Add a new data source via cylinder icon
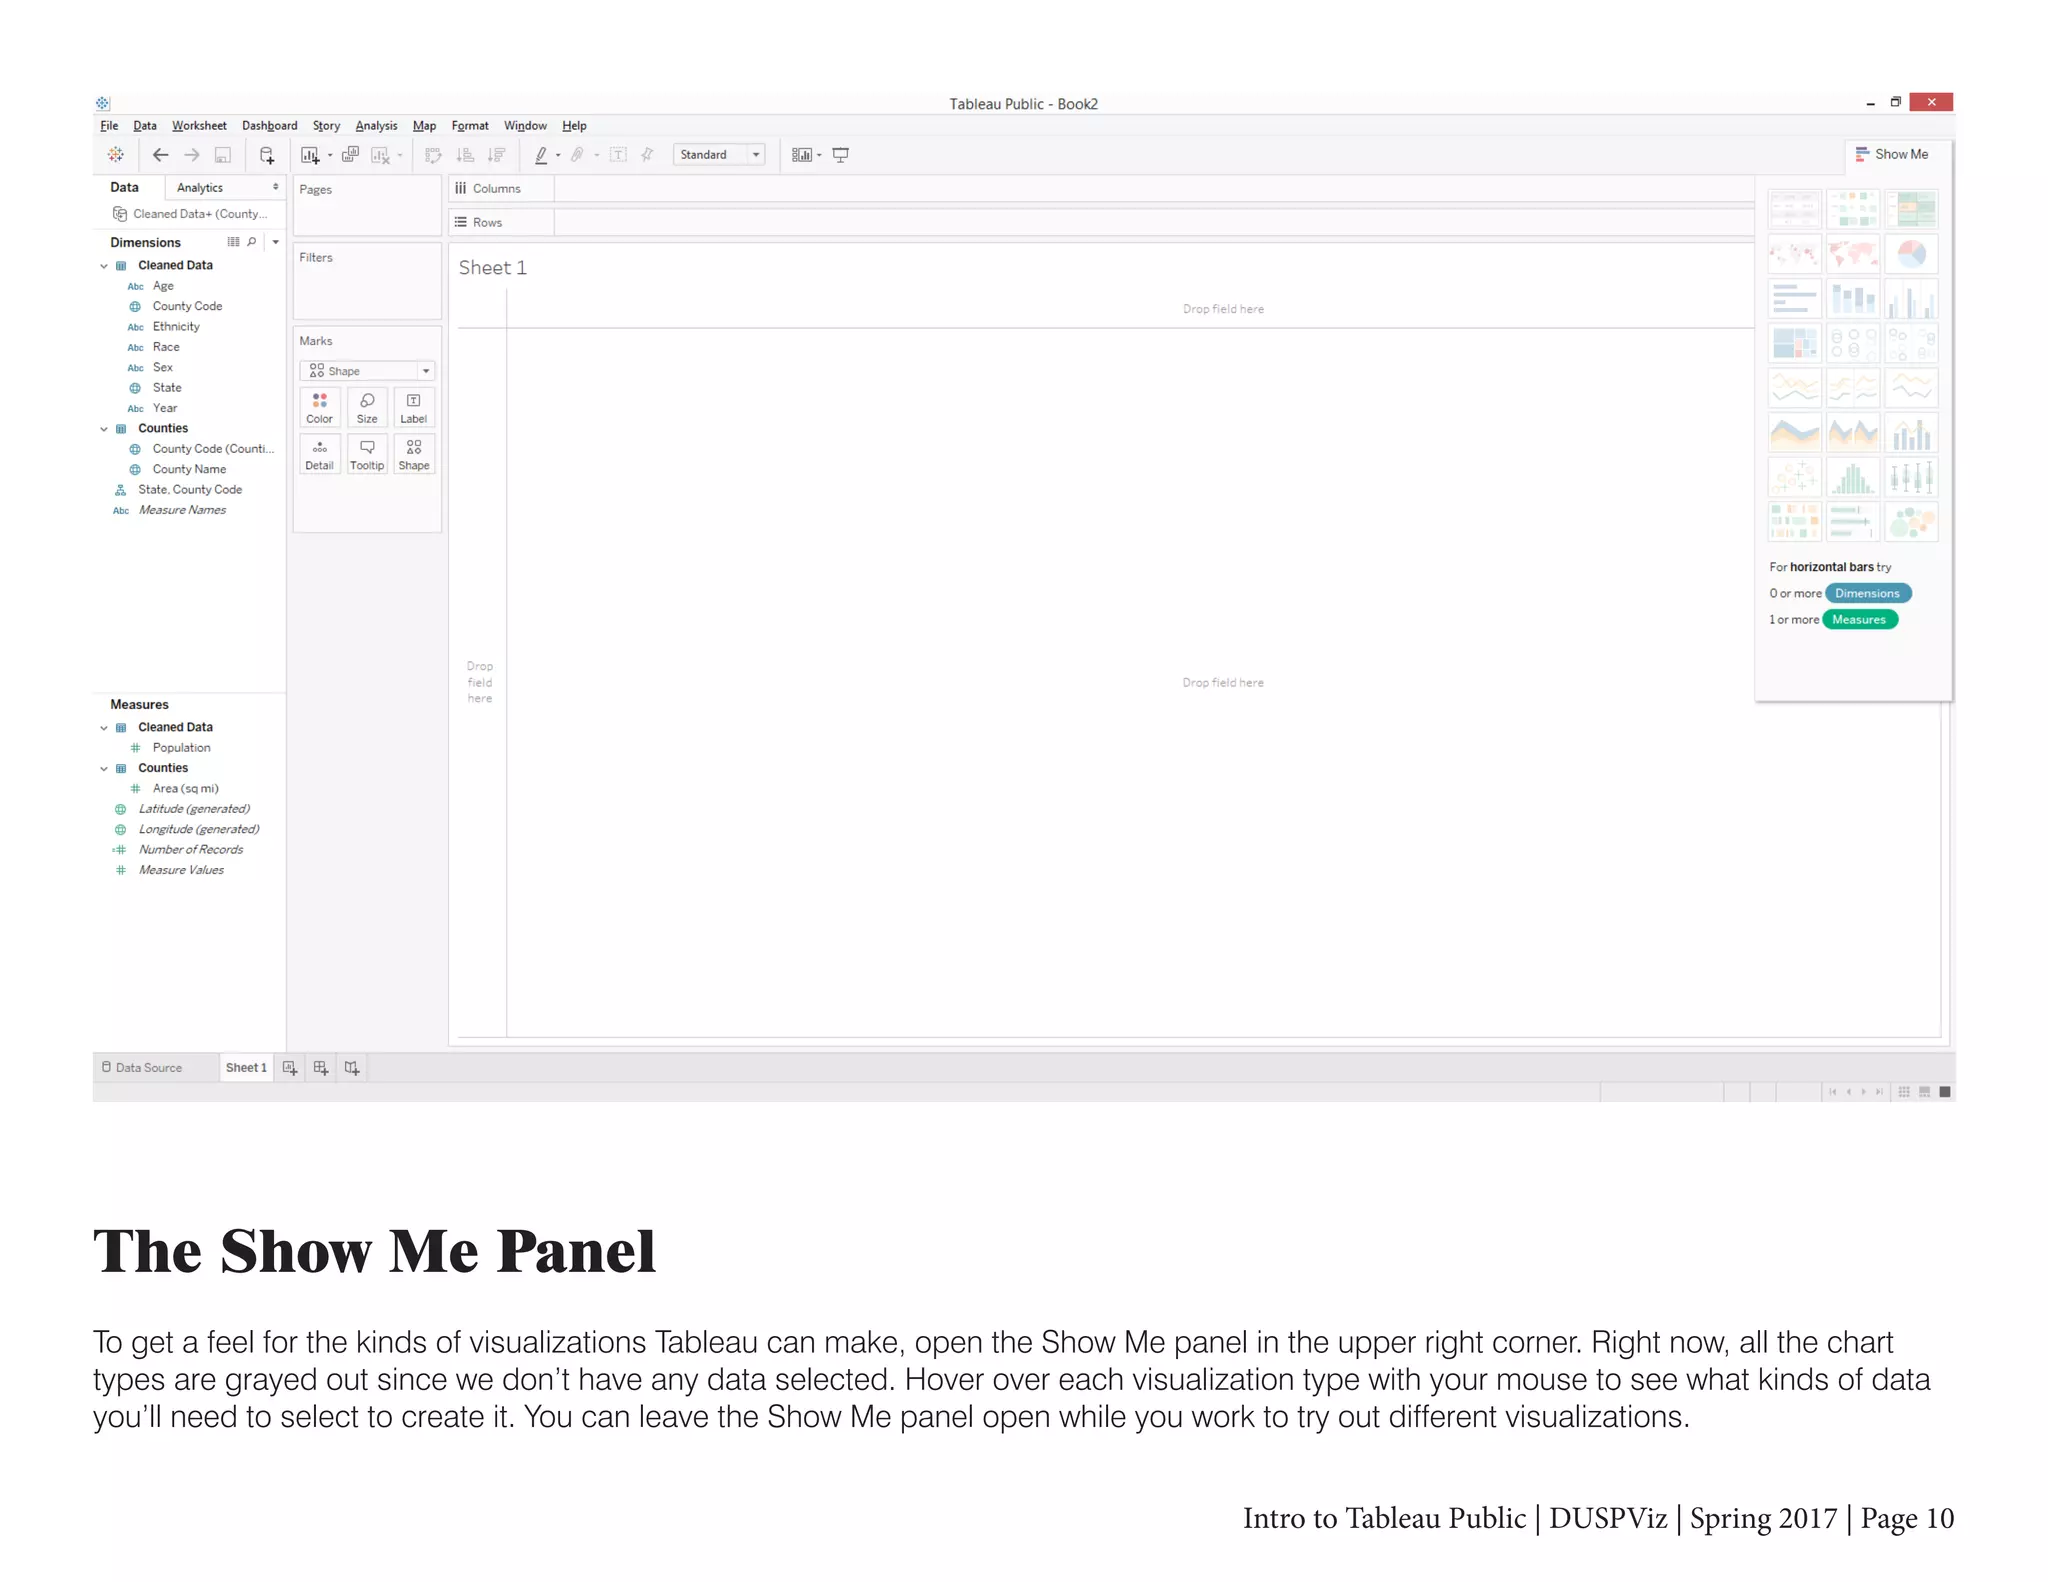 coord(267,155)
